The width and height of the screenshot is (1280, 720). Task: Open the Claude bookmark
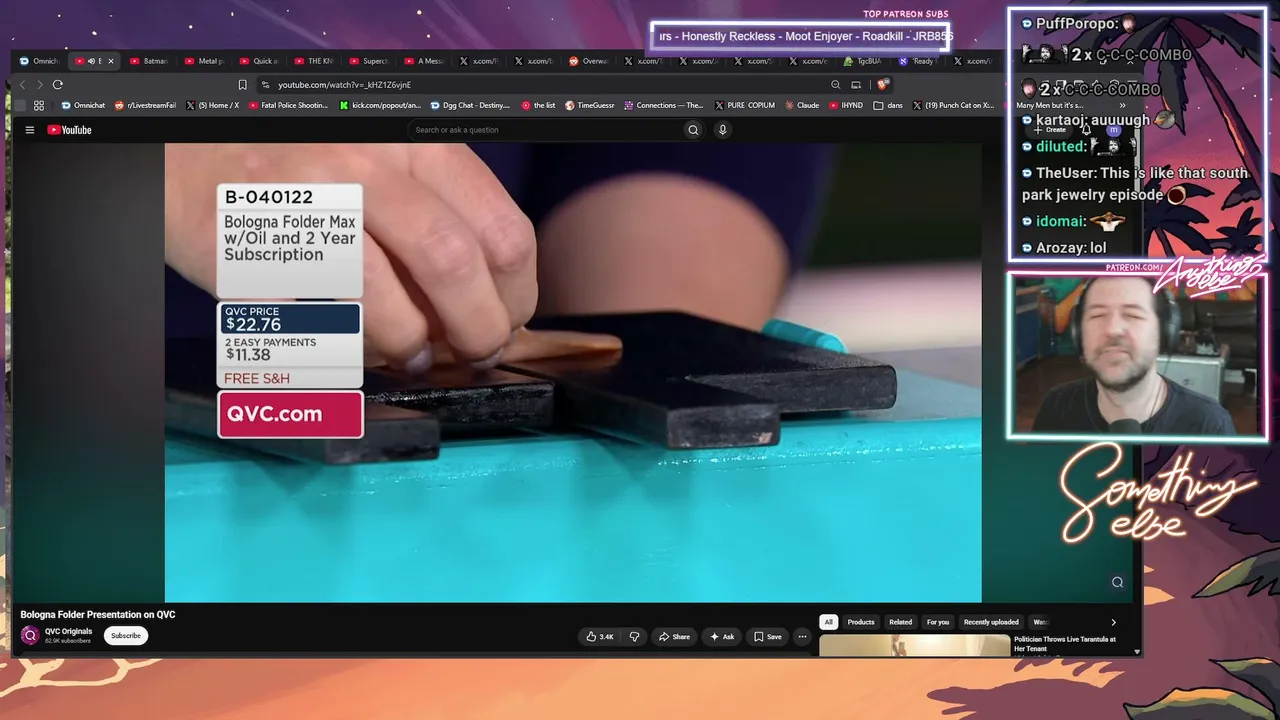[x=802, y=105]
